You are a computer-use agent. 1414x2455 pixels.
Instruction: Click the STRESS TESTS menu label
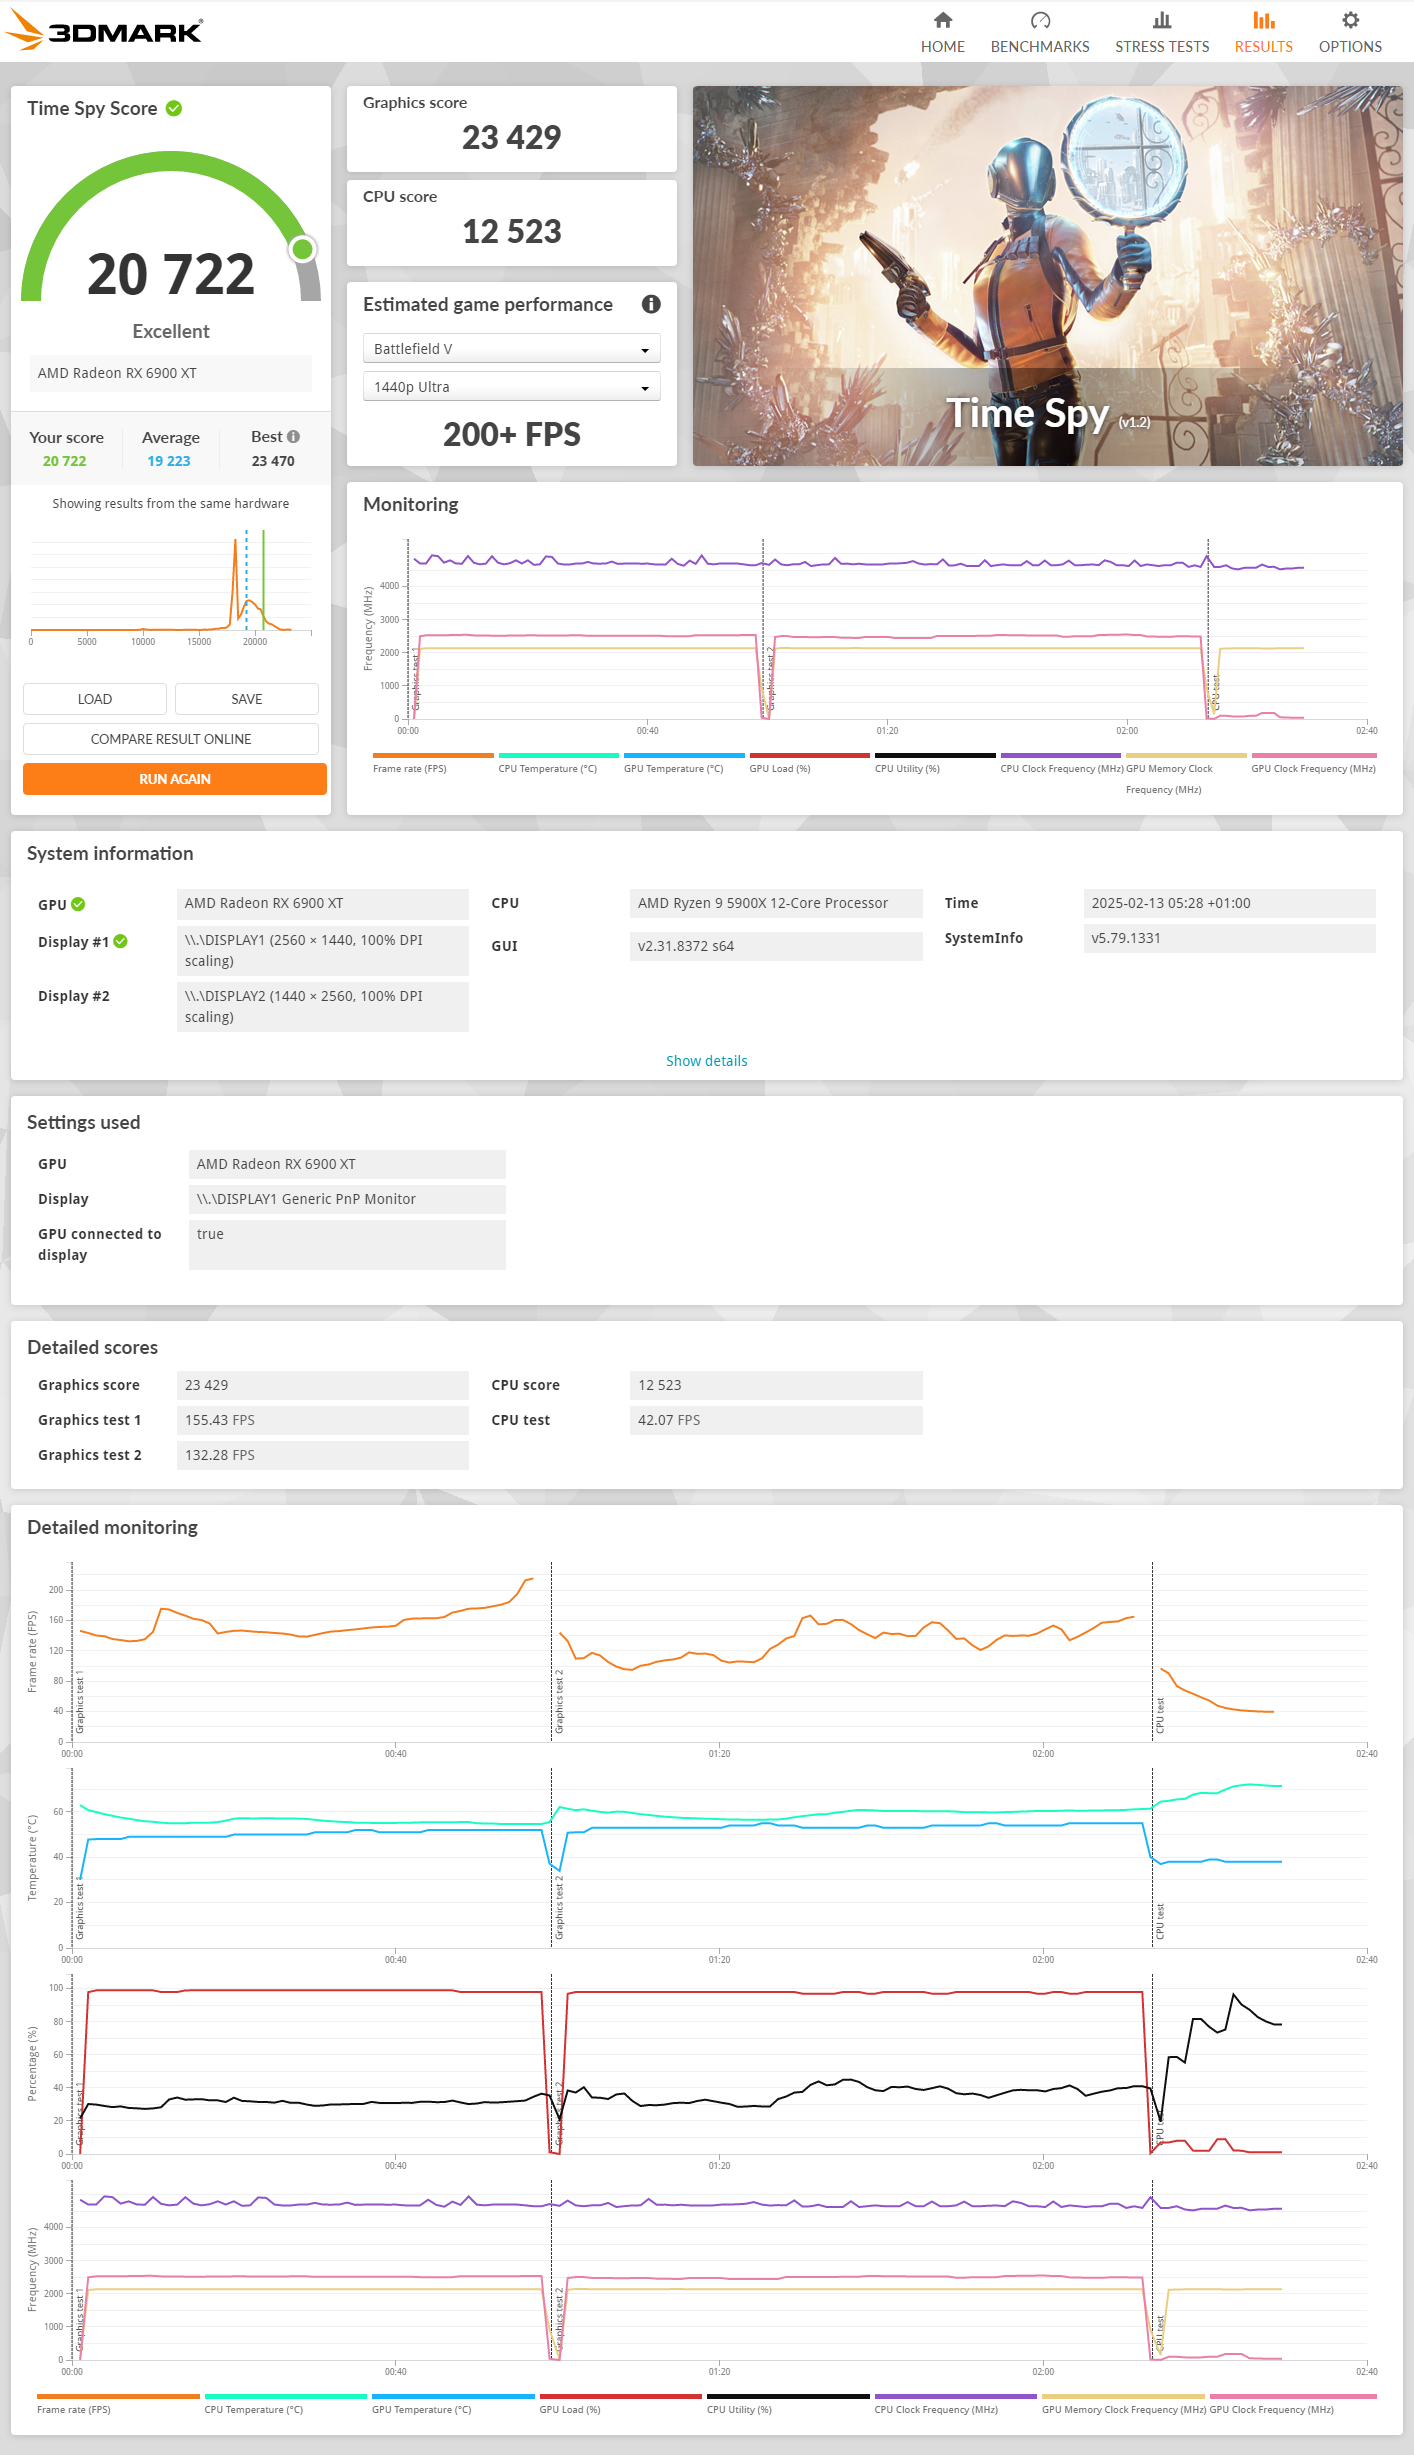[1162, 47]
